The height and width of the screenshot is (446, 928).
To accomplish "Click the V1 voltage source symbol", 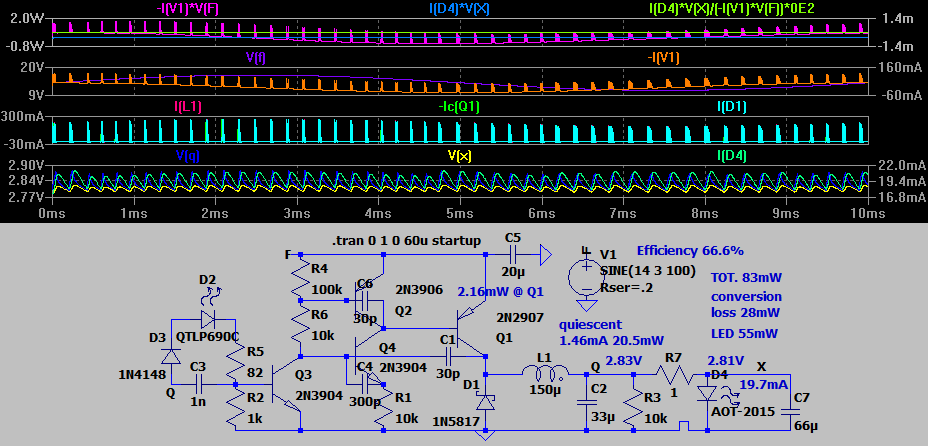I will click(585, 275).
